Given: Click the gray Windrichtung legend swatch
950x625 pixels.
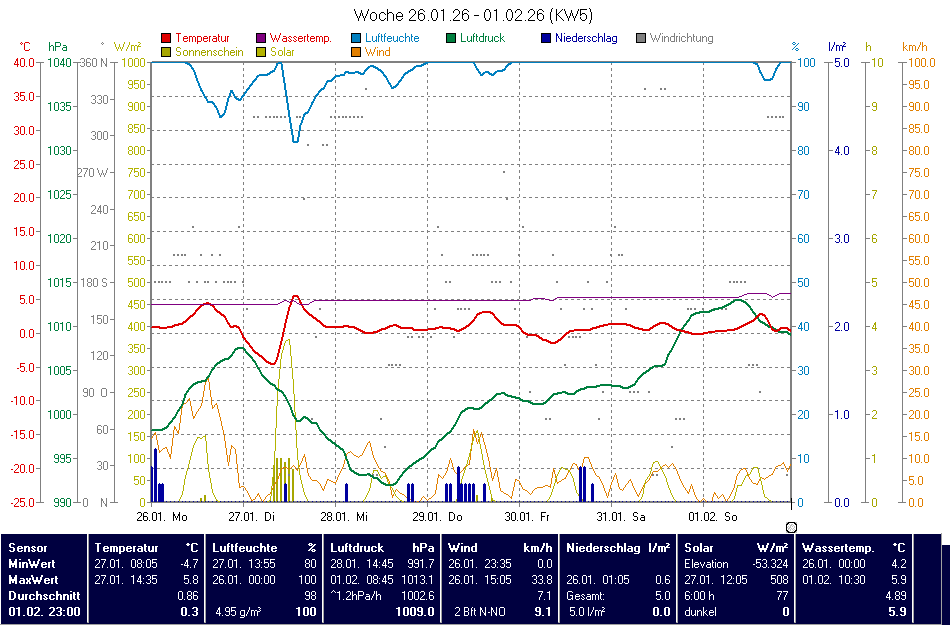Looking at the screenshot, I should tap(641, 39).
